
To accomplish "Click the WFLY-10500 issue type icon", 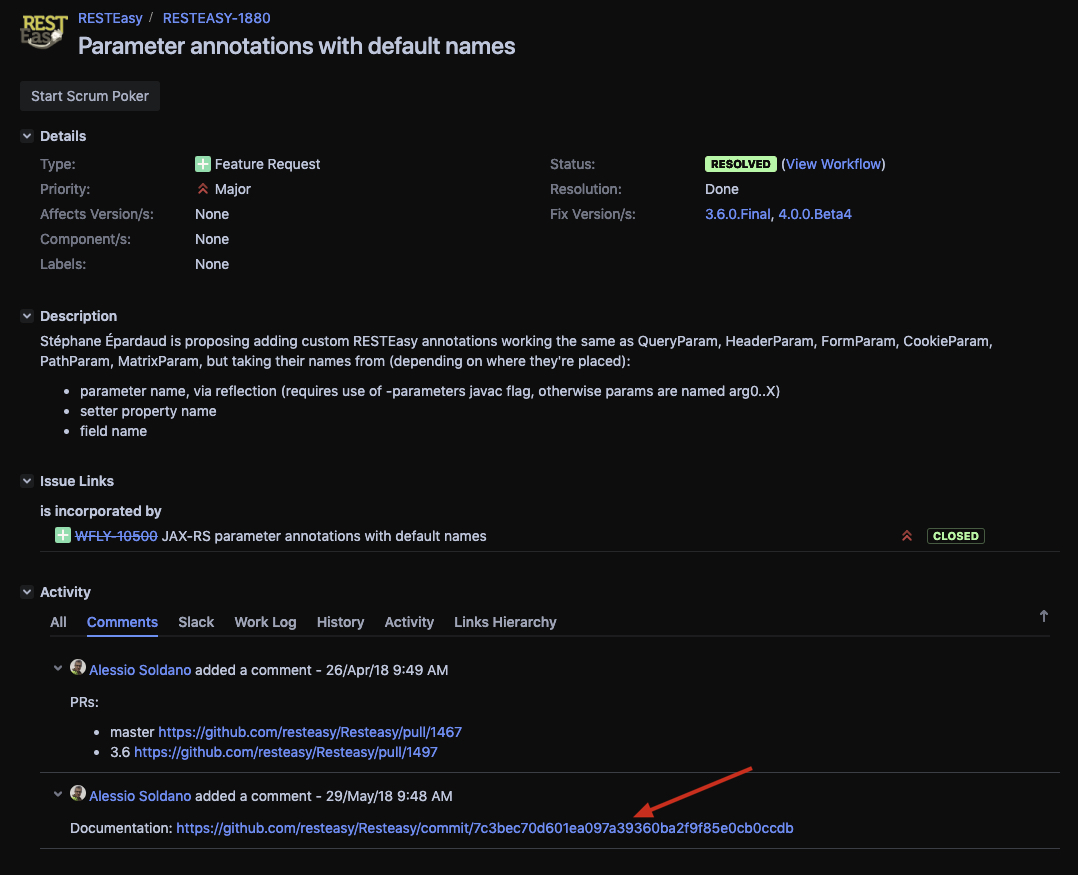I will pyautogui.click(x=63, y=535).
